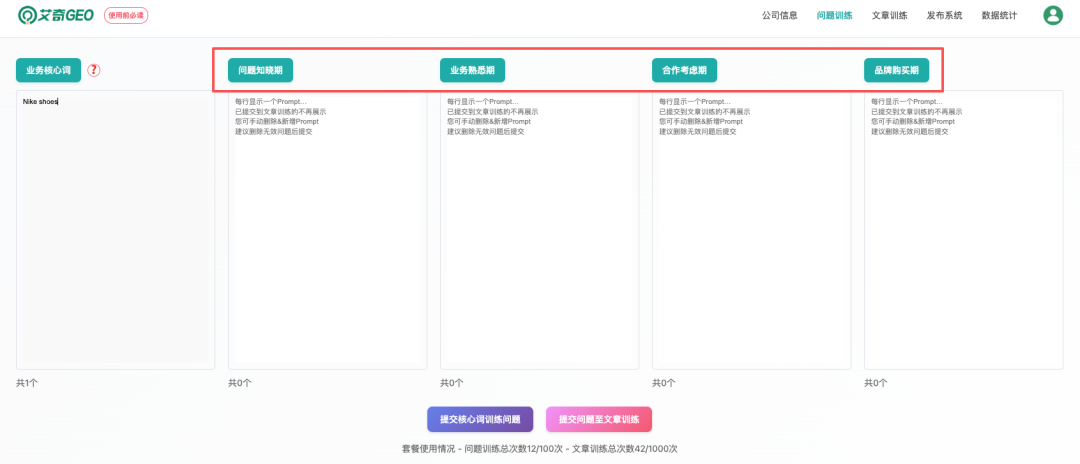Viewport: 1080px width, 464px height.
Task: Select the 问题训练 navigation tab
Action: pyautogui.click(x=834, y=16)
